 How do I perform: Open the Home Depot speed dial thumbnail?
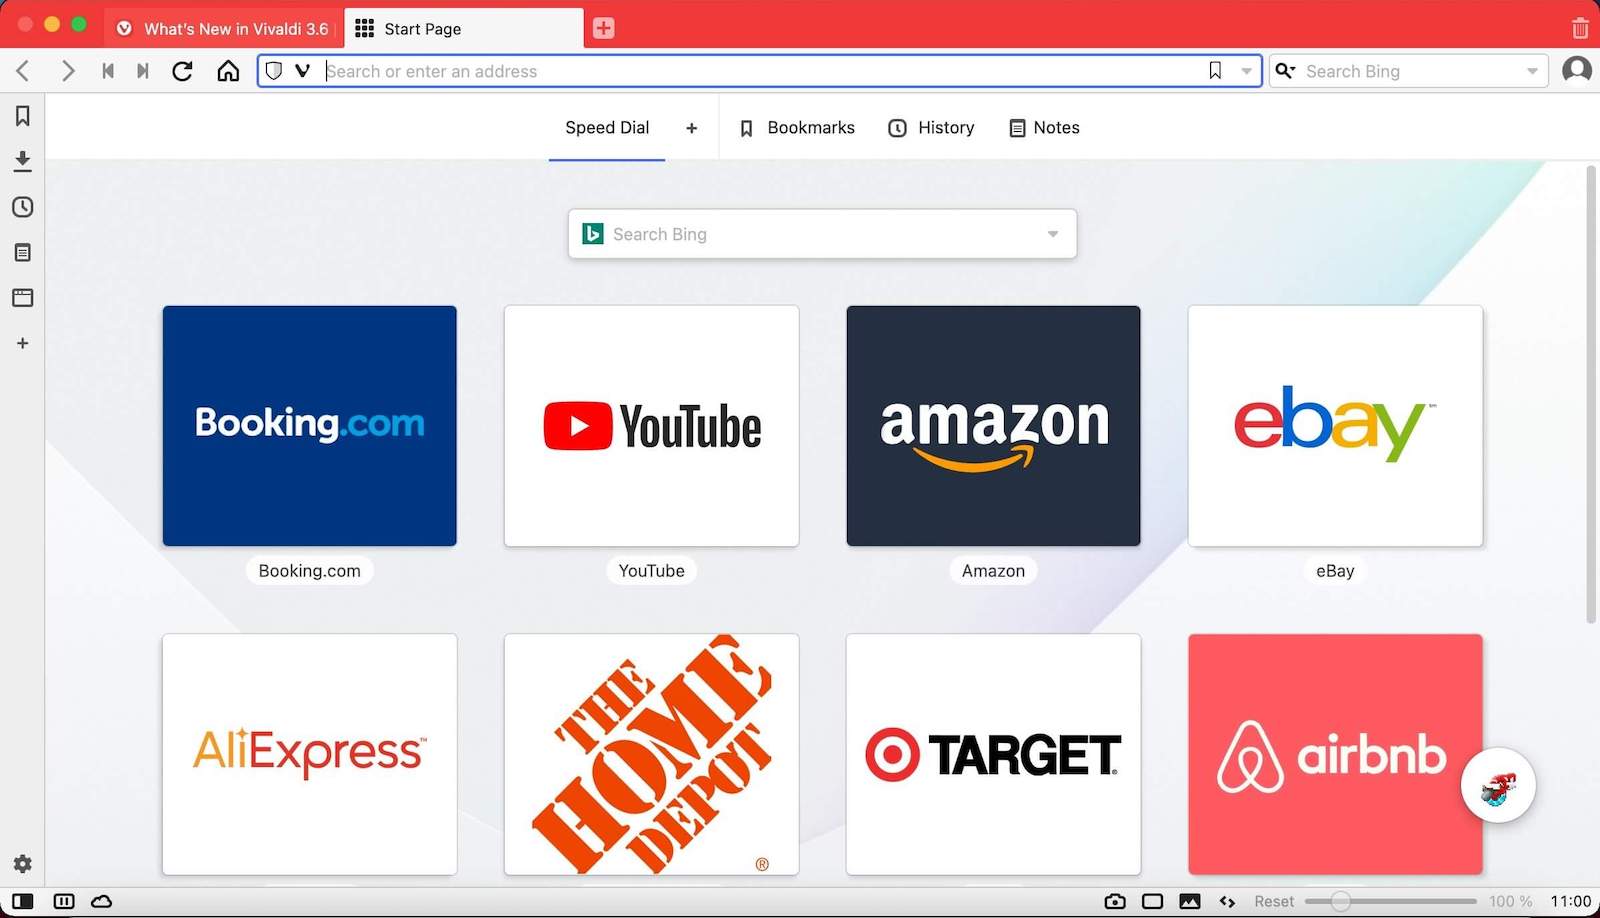pyautogui.click(x=652, y=754)
